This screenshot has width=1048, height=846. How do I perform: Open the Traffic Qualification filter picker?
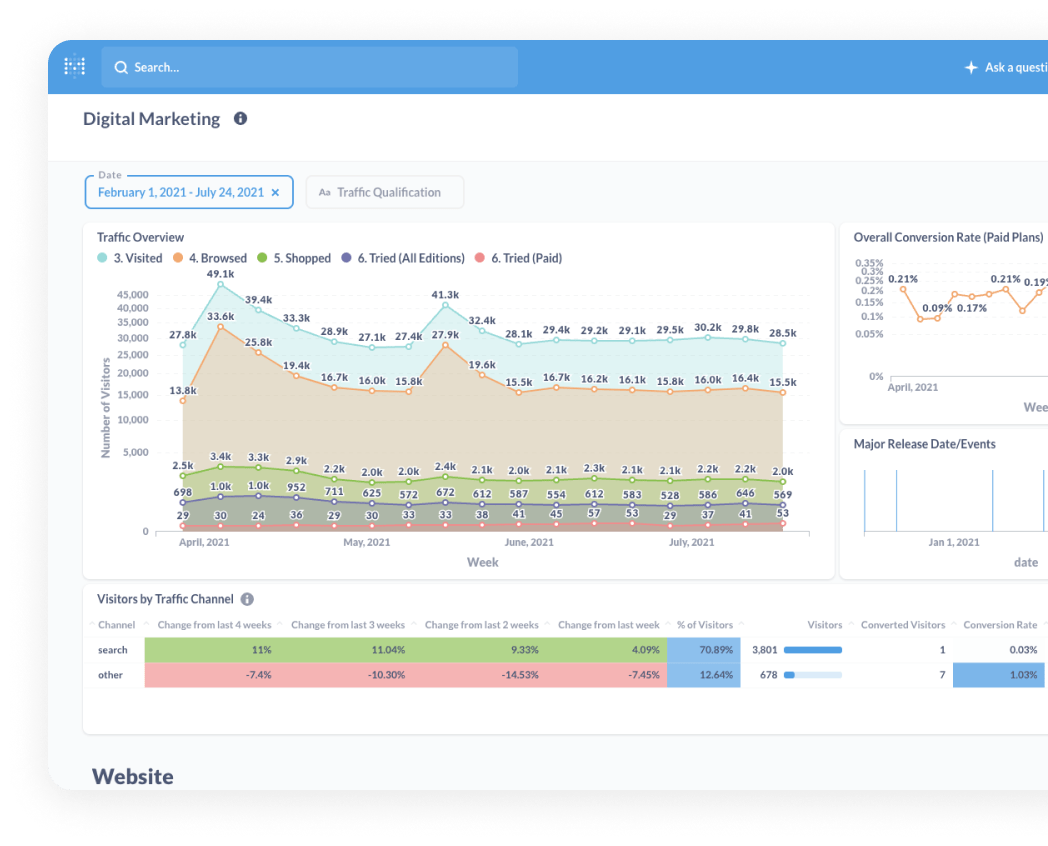390,192
